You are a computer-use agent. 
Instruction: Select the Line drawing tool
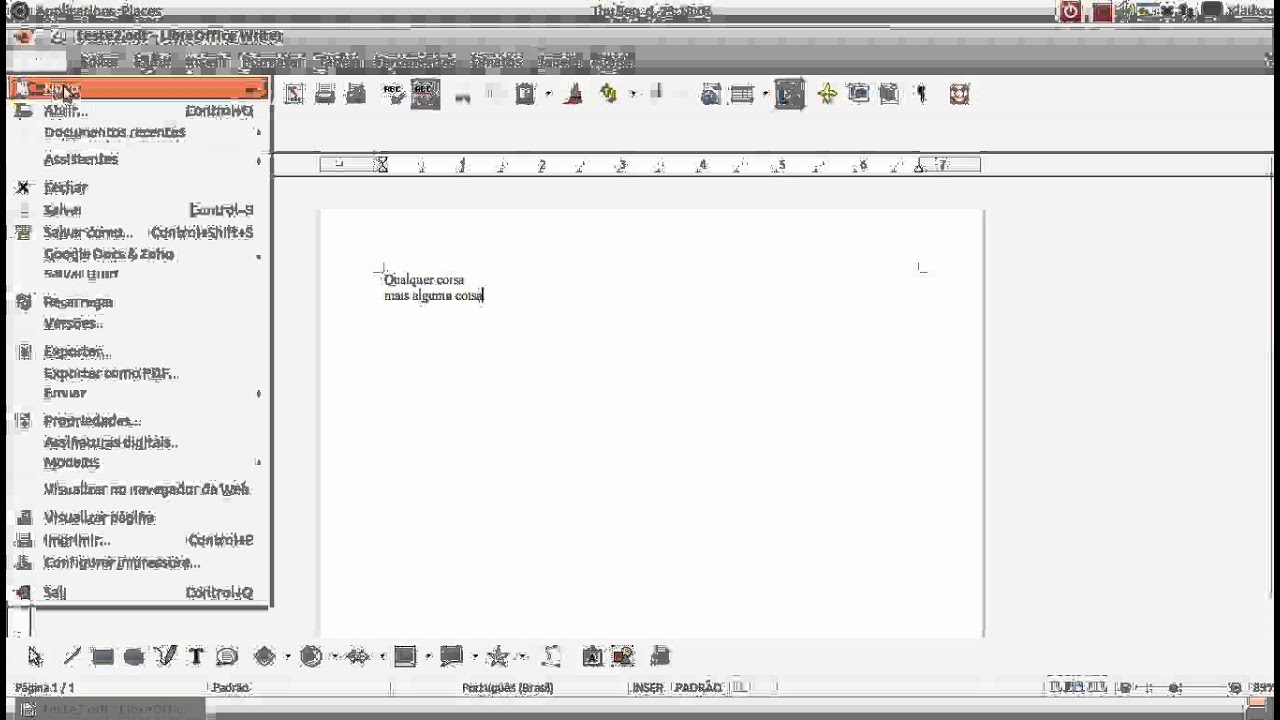point(72,657)
